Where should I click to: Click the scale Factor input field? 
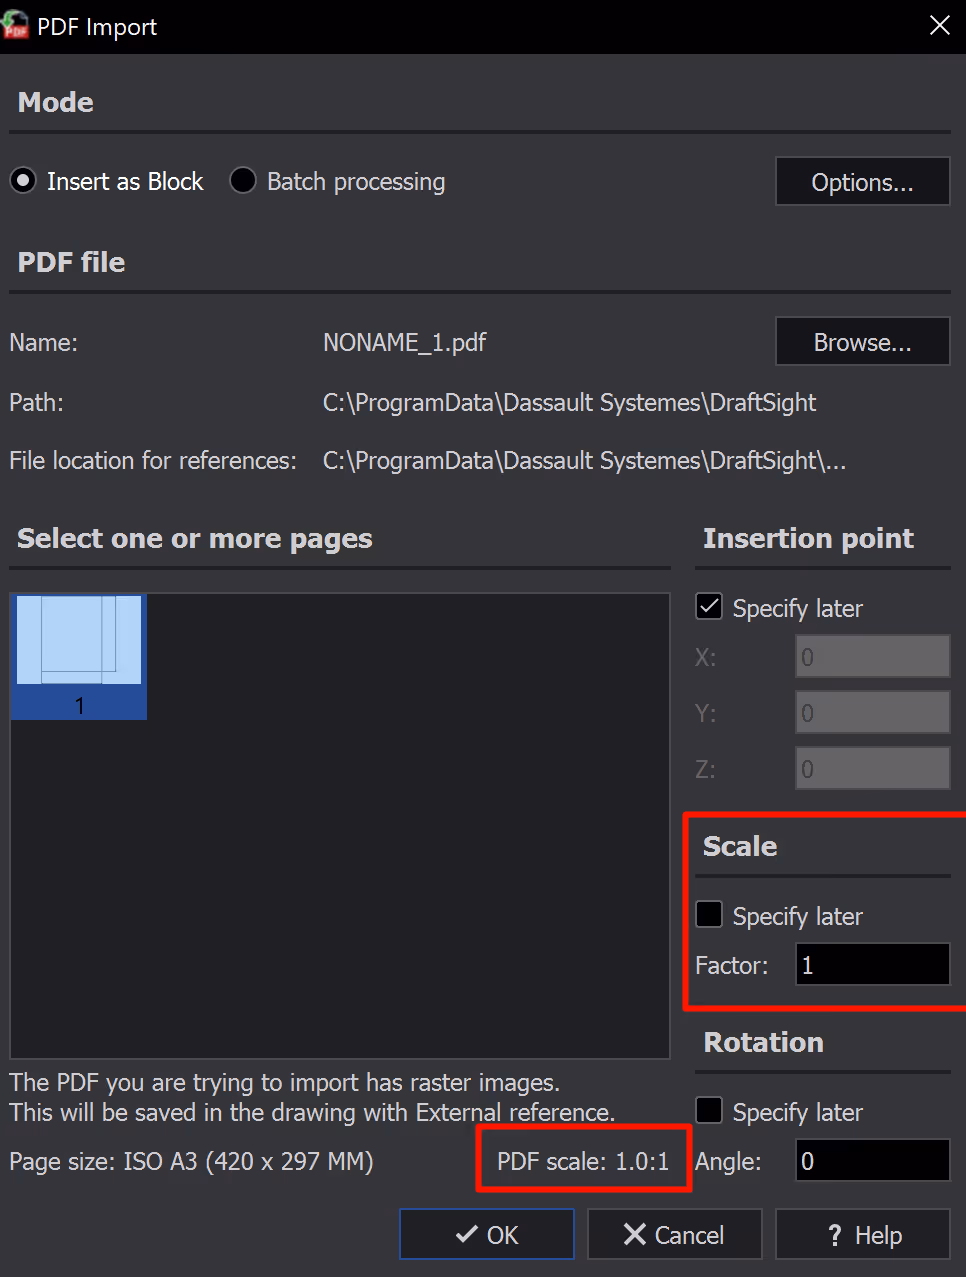[x=872, y=965]
